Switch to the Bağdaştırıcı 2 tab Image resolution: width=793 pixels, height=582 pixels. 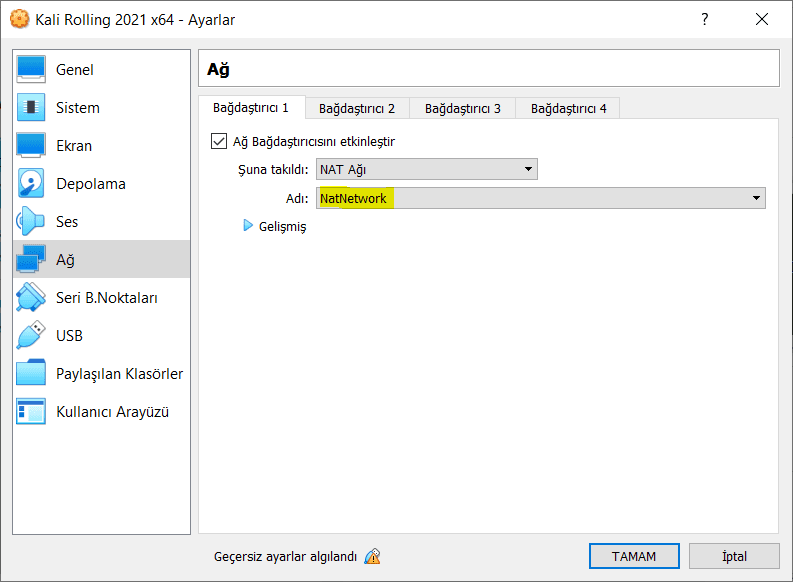[x=357, y=108]
